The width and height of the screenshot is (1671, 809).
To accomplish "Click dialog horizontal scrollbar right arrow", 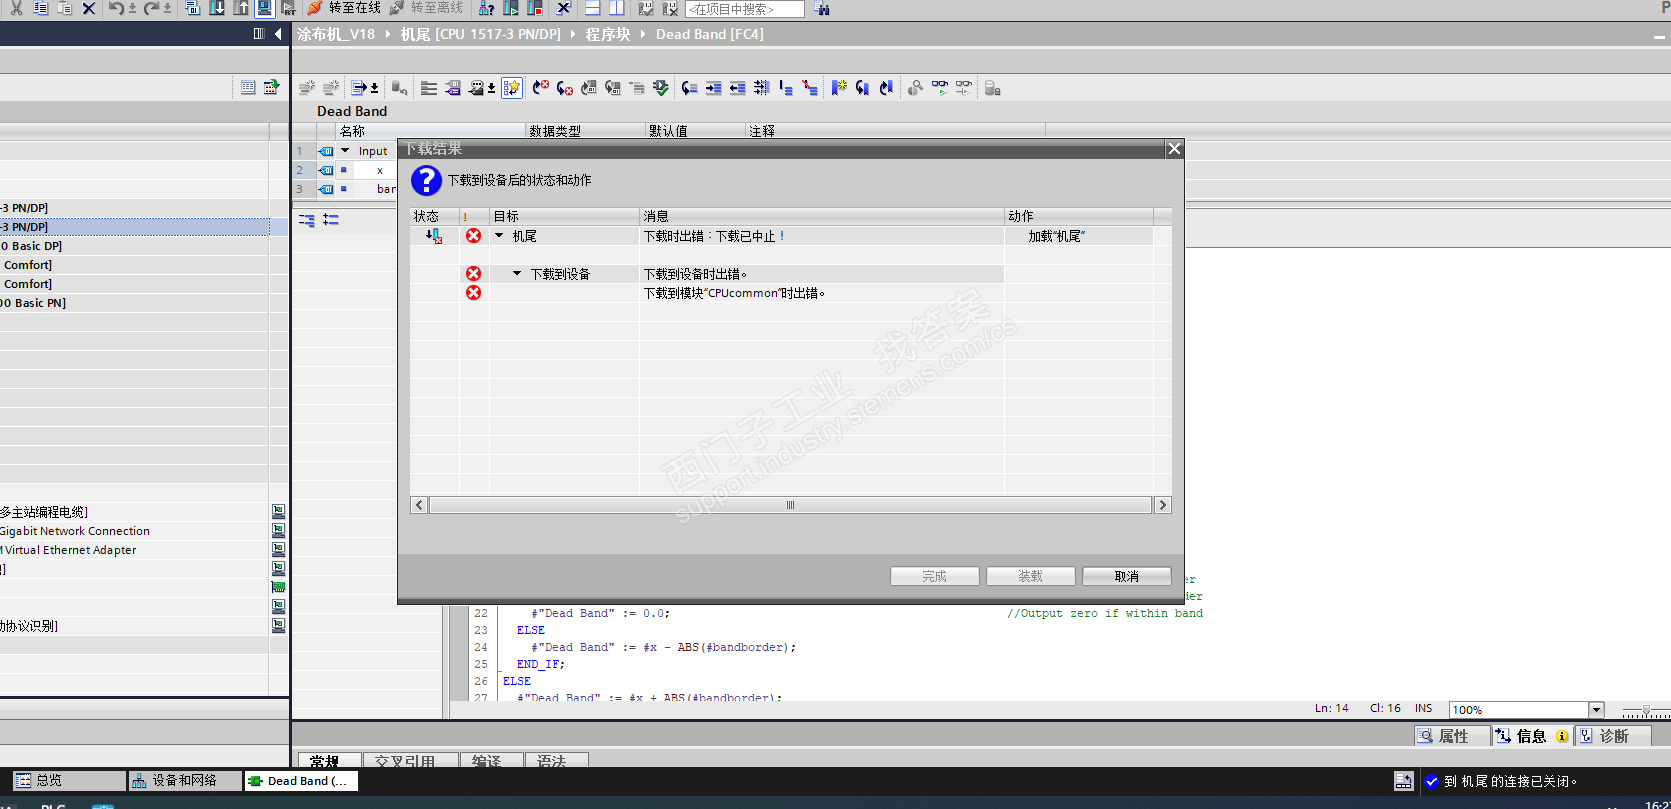I will coord(1162,505).
